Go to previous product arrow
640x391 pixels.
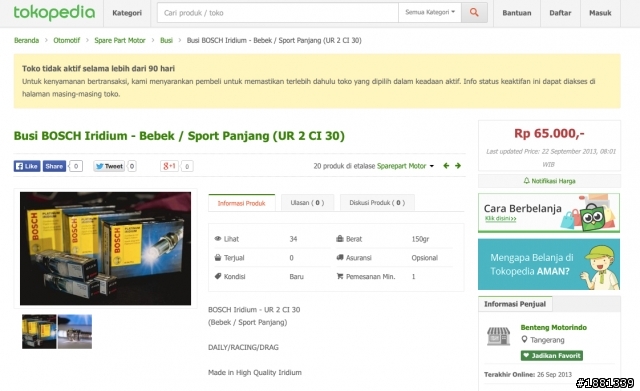[x=446, y=166]
